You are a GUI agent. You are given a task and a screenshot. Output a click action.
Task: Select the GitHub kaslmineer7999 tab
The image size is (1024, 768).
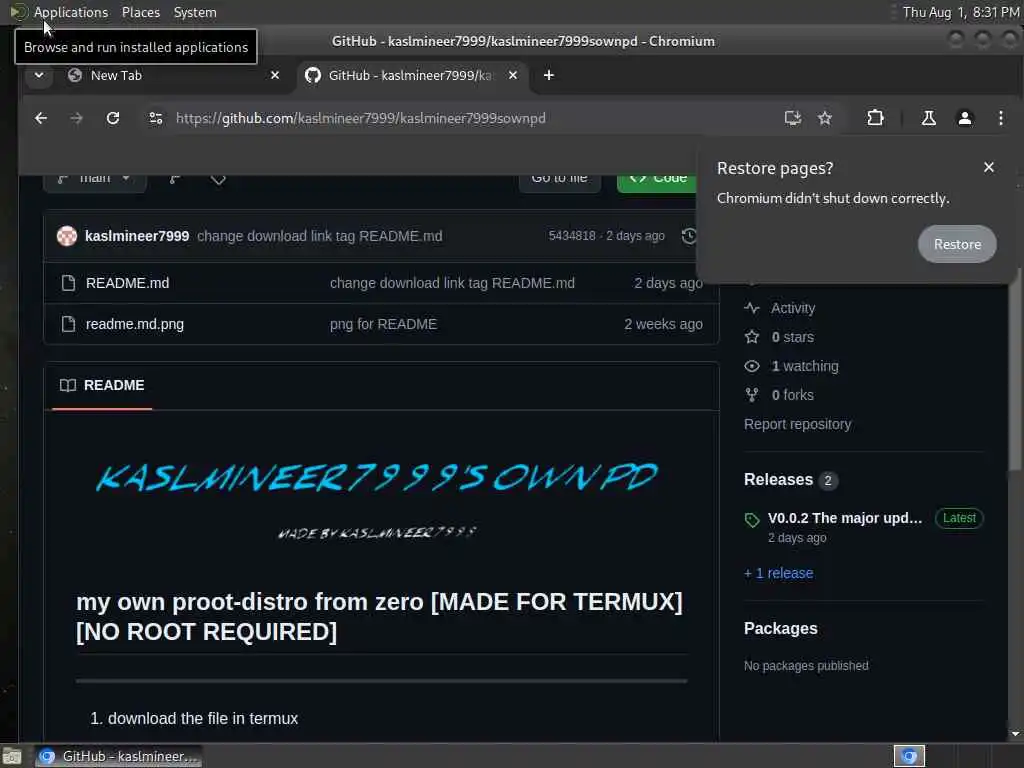pos(413,75)
